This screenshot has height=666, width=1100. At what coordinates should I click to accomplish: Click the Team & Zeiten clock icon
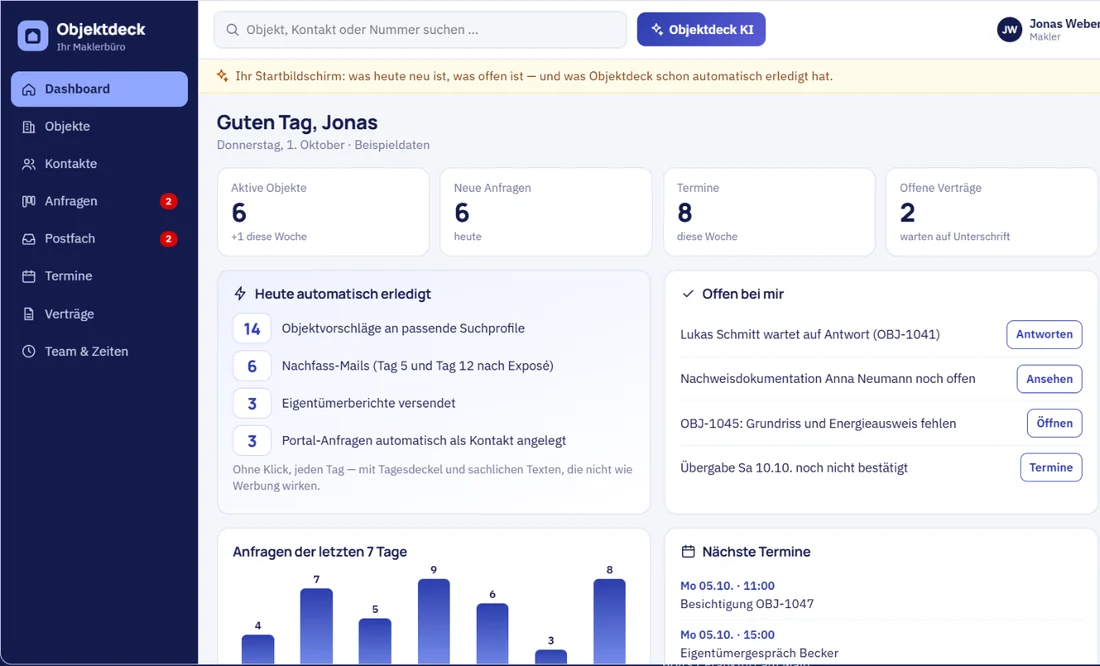[x=29, y=351]
